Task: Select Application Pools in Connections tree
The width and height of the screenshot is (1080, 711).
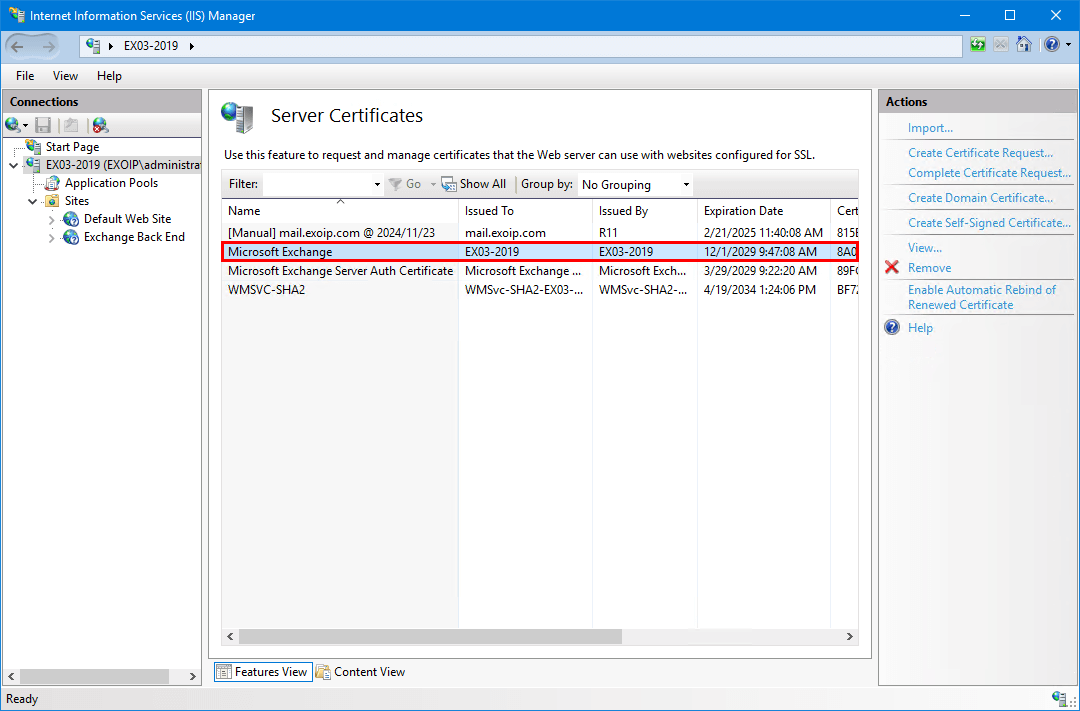Action: tap(111, 183)
